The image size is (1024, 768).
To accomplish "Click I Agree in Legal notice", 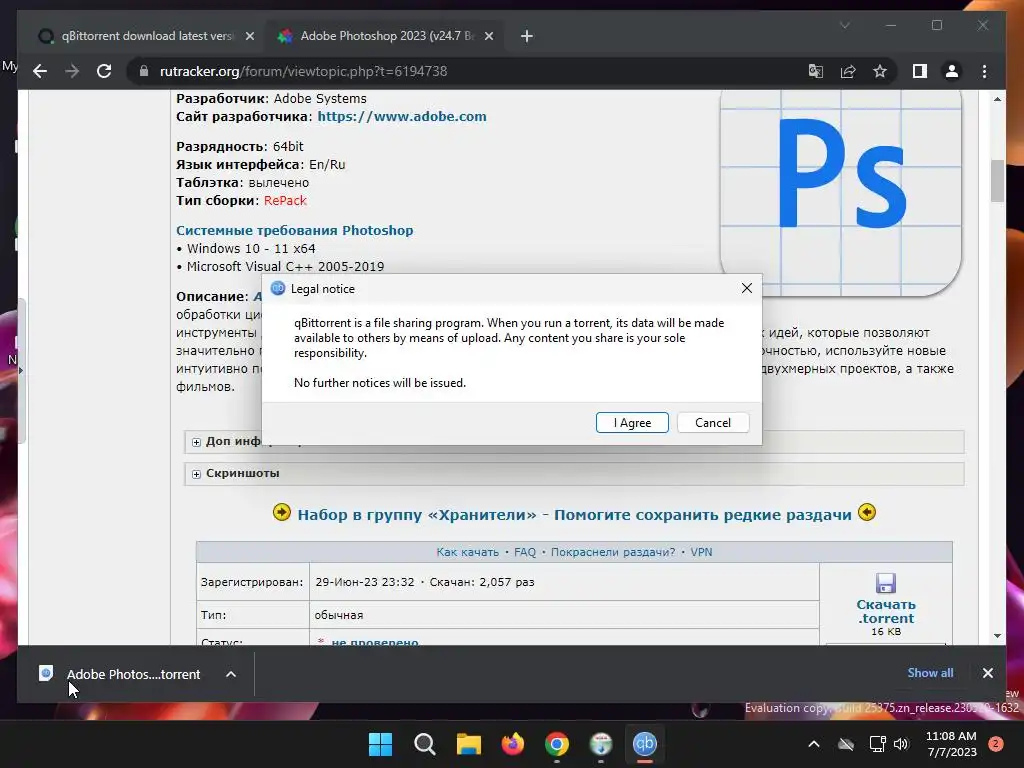I will point(632,423).
